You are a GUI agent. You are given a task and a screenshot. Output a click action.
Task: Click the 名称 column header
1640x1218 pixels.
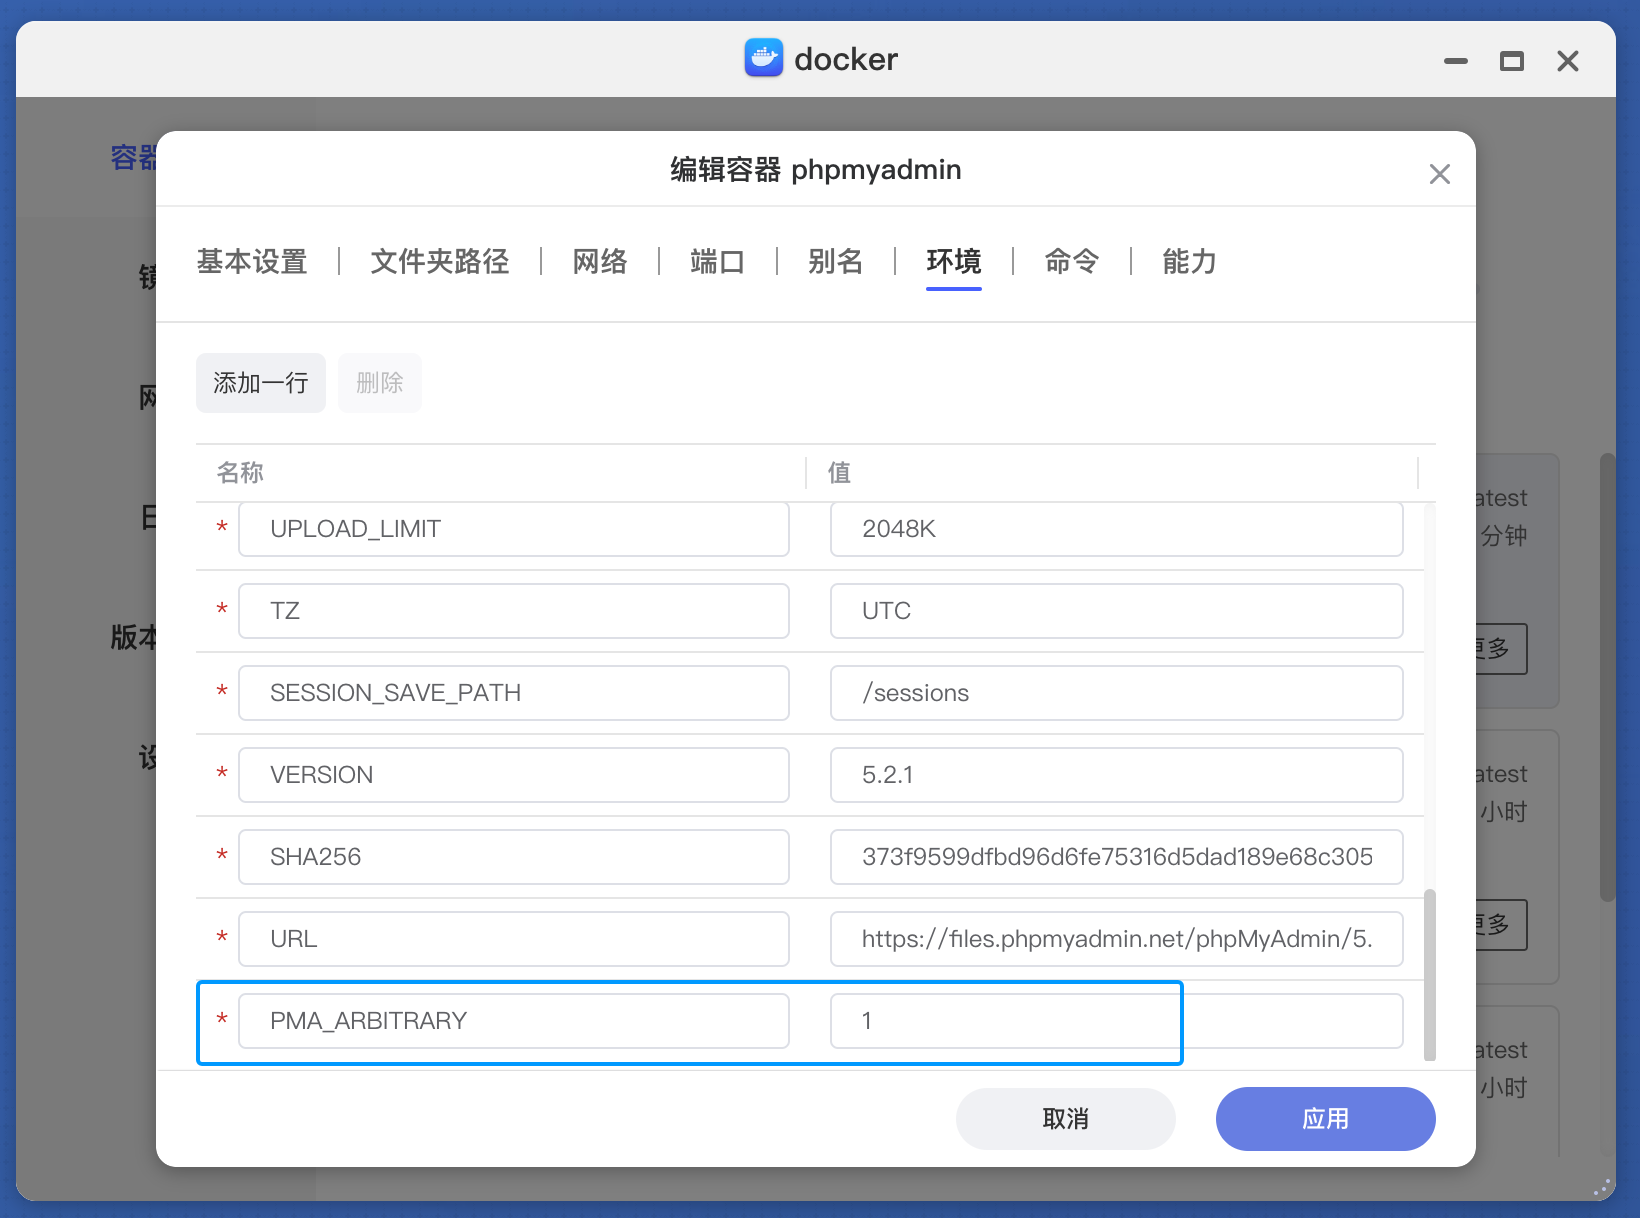[240, 473]
